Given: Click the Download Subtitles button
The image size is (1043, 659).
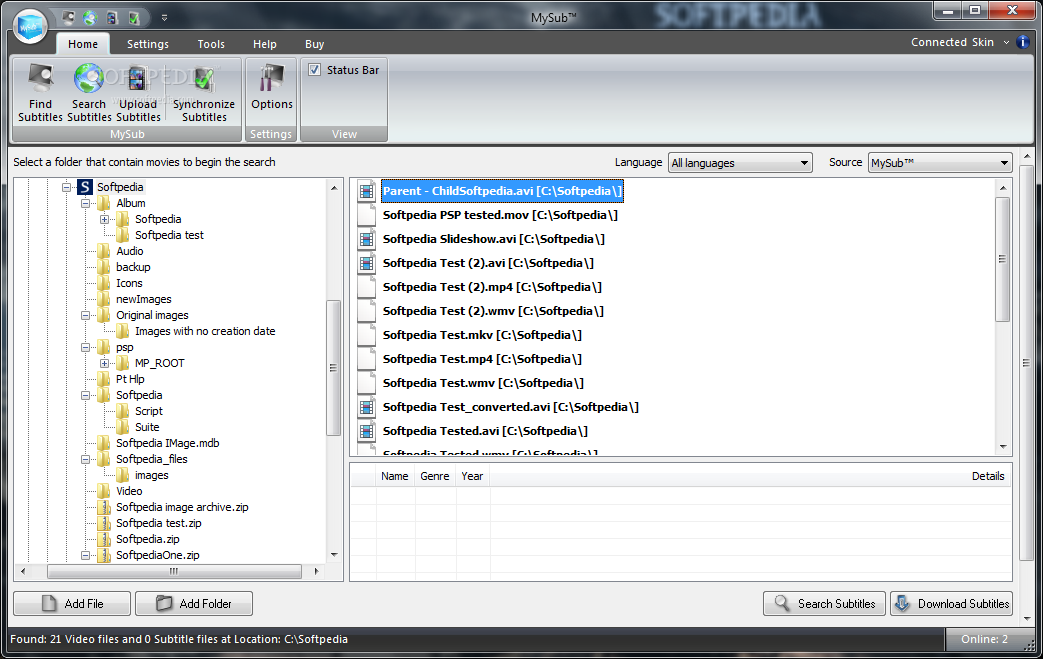Looking at the screenshot, I should [x=951, y=604].
